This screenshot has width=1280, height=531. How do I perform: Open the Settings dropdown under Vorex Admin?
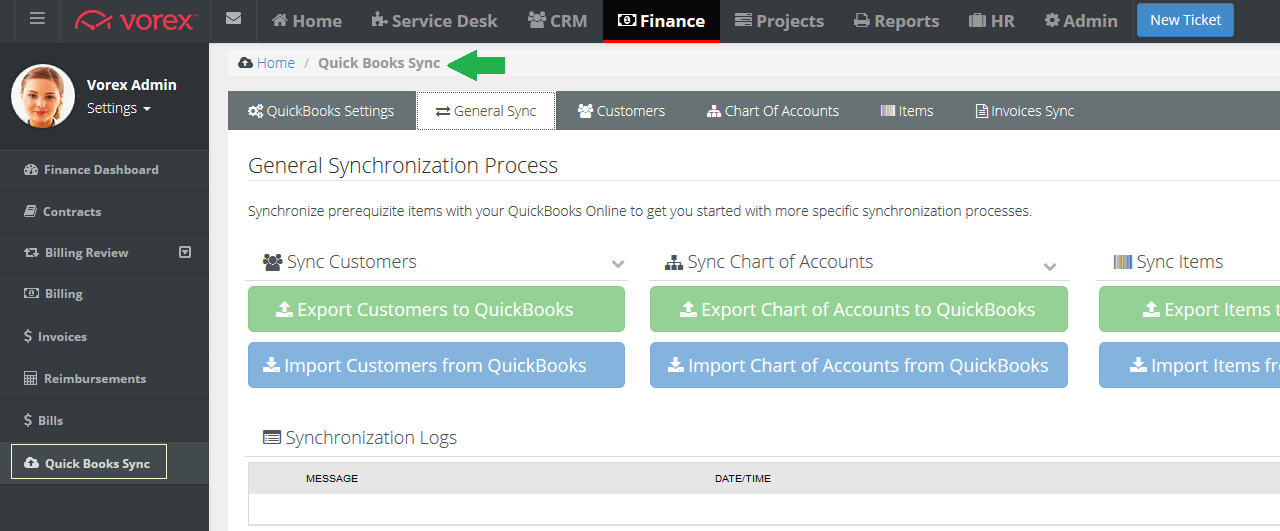(118, 108)
